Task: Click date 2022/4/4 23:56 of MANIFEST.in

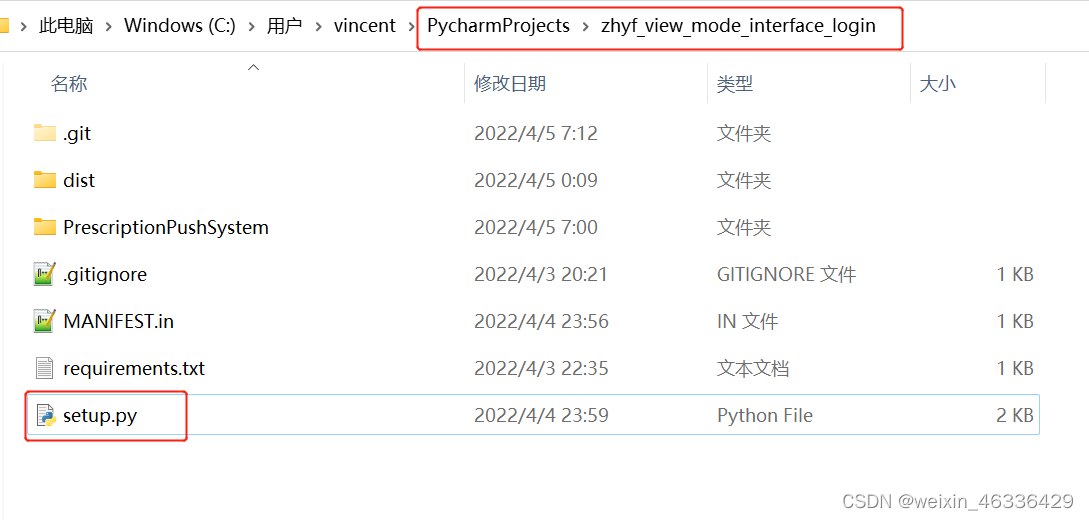Action: point(541,322)
